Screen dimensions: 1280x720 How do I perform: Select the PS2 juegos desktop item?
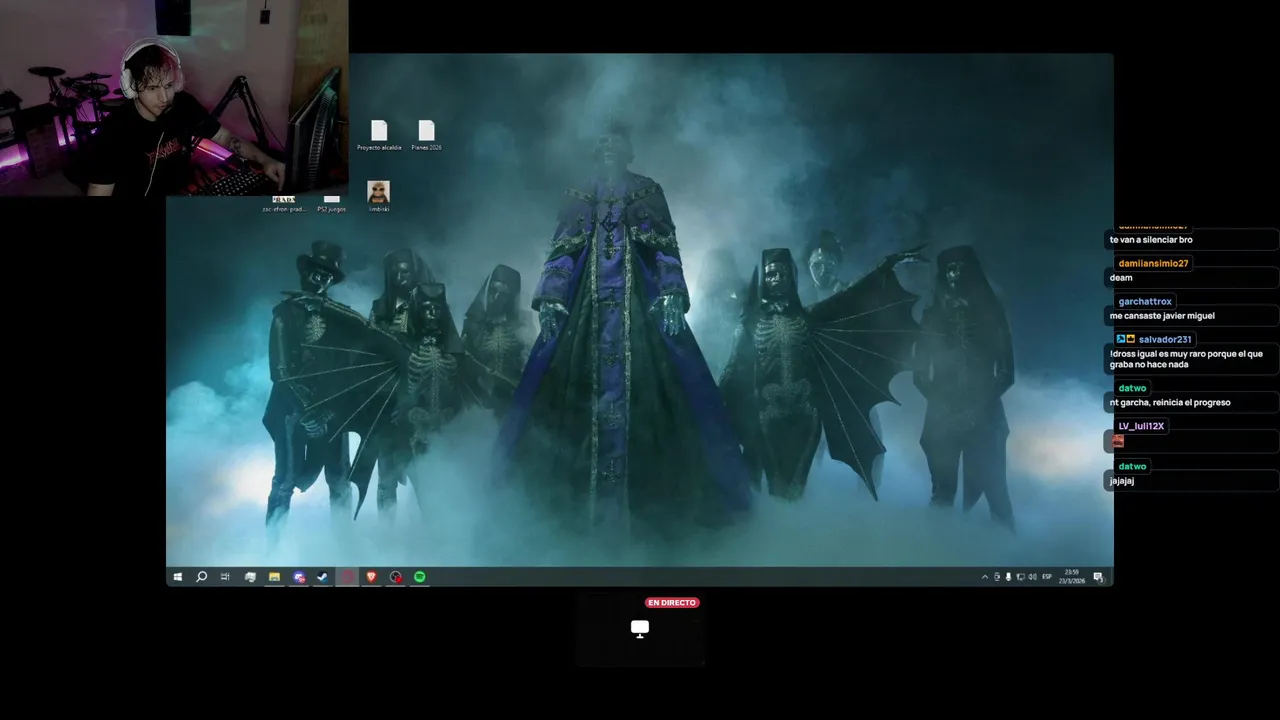(x=332, y=203)
